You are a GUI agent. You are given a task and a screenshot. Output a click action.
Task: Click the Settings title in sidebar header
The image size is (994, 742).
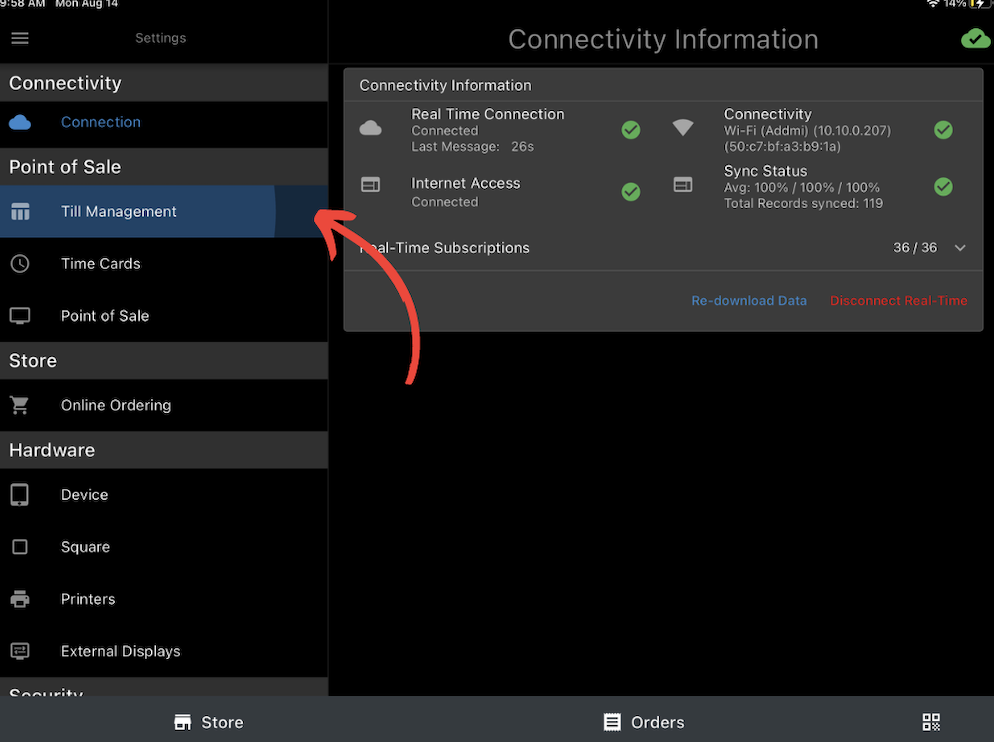coord(160,38)
